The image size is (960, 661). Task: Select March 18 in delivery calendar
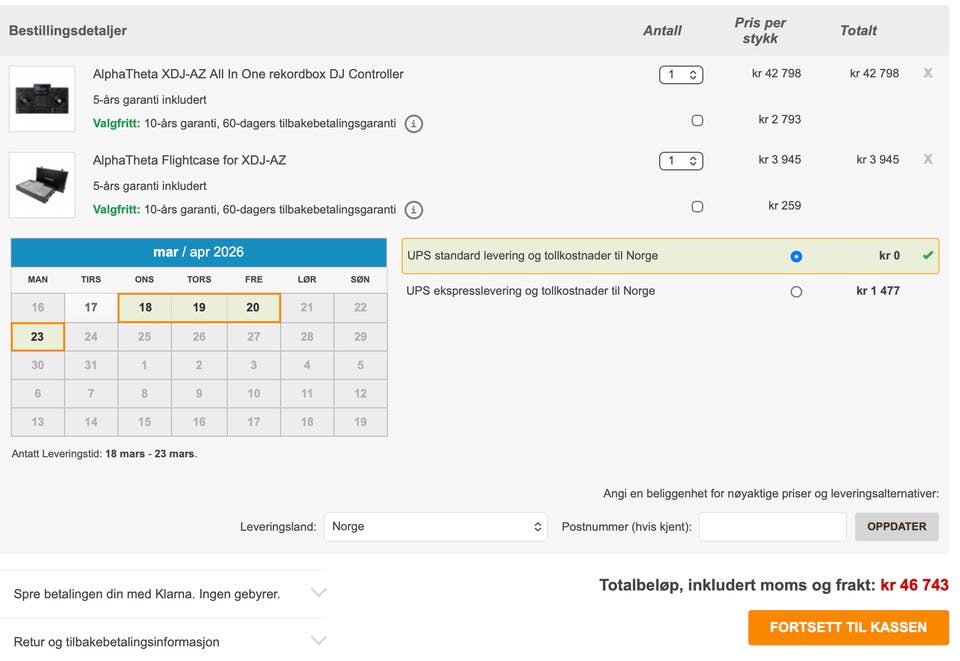coord(145,308)
